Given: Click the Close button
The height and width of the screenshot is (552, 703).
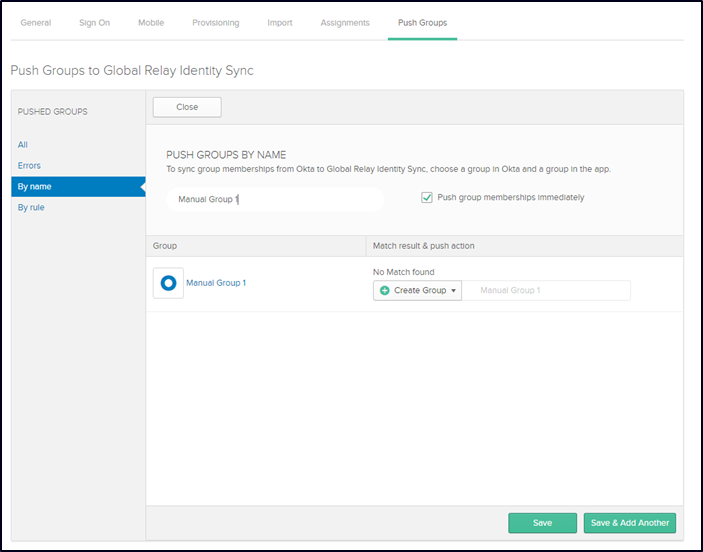Looking at the screenshot, I should (x=187, y=107).
